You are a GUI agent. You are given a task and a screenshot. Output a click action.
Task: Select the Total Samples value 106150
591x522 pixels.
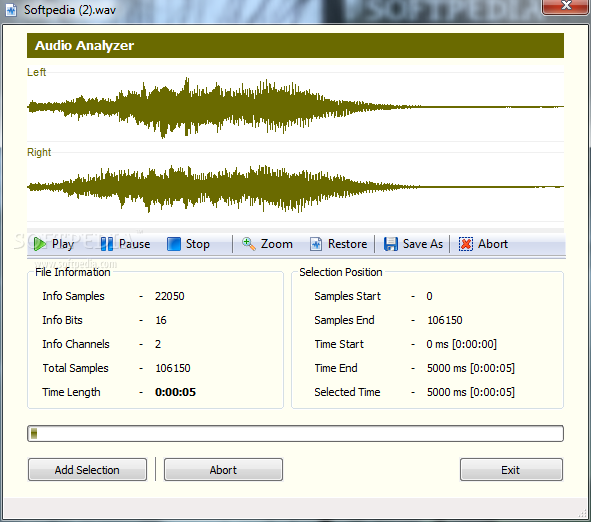pyautogui.click(x=173, y=368)
